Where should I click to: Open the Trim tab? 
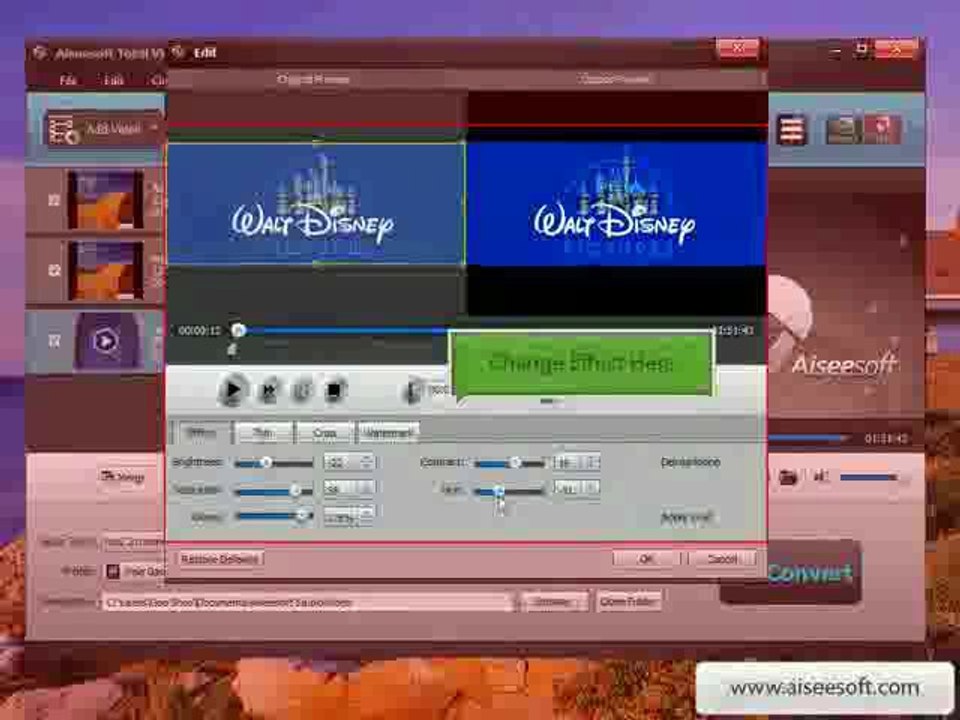click(x=263, y=432)
